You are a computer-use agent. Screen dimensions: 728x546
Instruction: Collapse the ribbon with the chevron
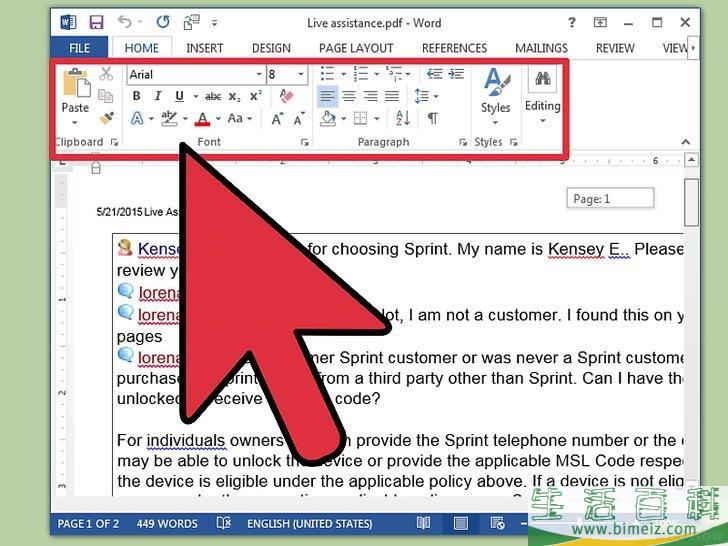686,142
